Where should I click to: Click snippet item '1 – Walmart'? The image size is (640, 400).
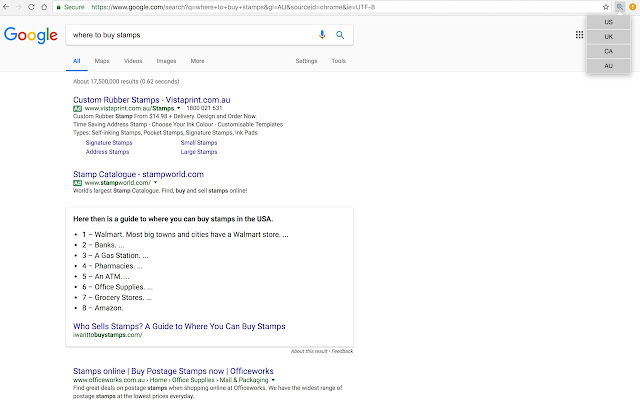185,235
